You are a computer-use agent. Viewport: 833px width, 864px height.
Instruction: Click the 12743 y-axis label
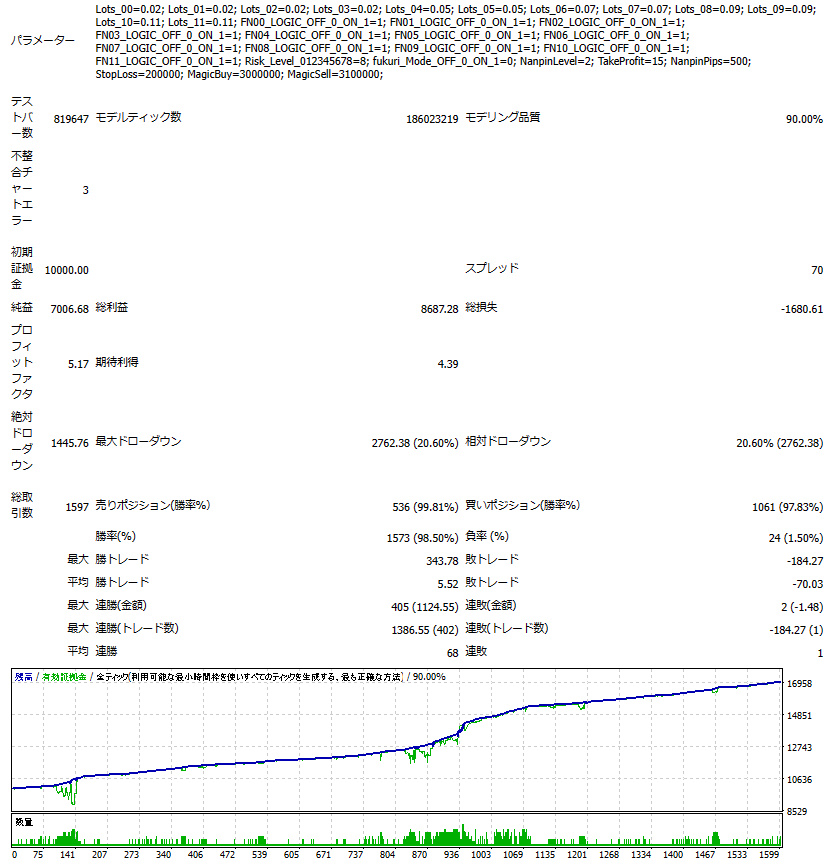pyautogui.click(x=799, y=748)
